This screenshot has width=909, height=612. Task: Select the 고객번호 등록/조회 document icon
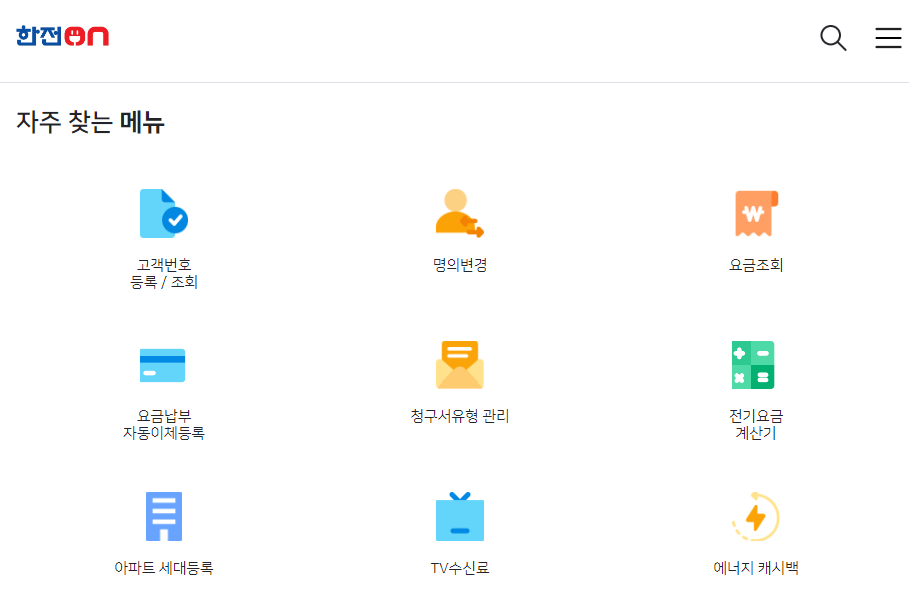pos(163,213)
